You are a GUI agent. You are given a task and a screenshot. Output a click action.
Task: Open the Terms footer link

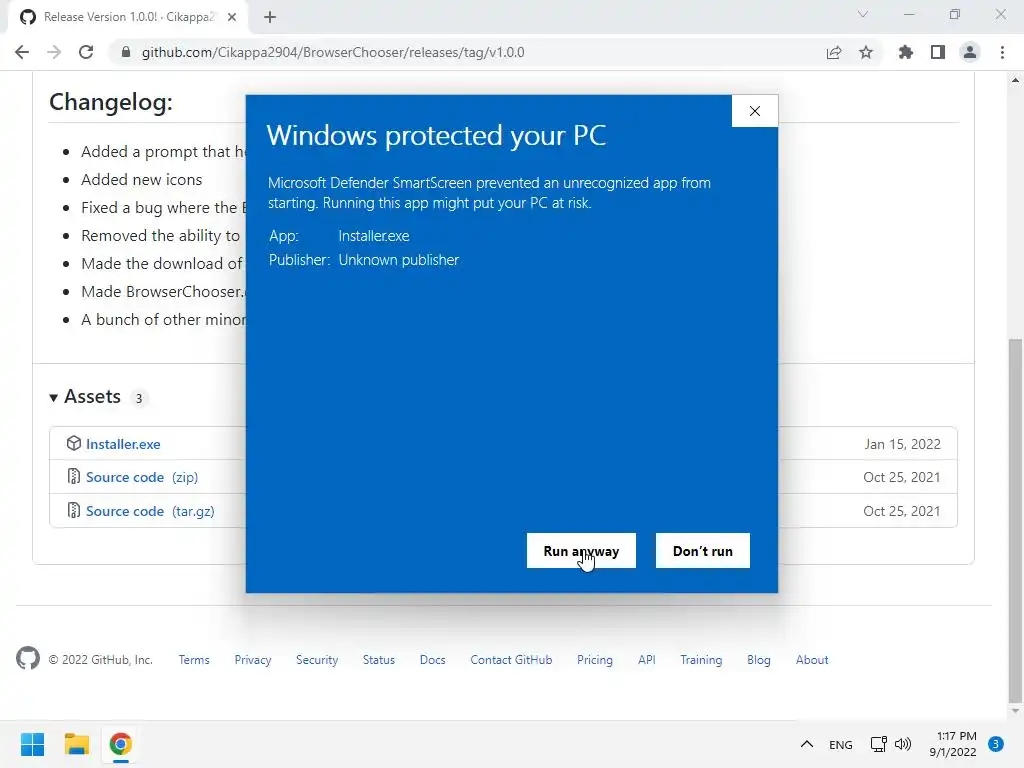click(x=194, y=660)
